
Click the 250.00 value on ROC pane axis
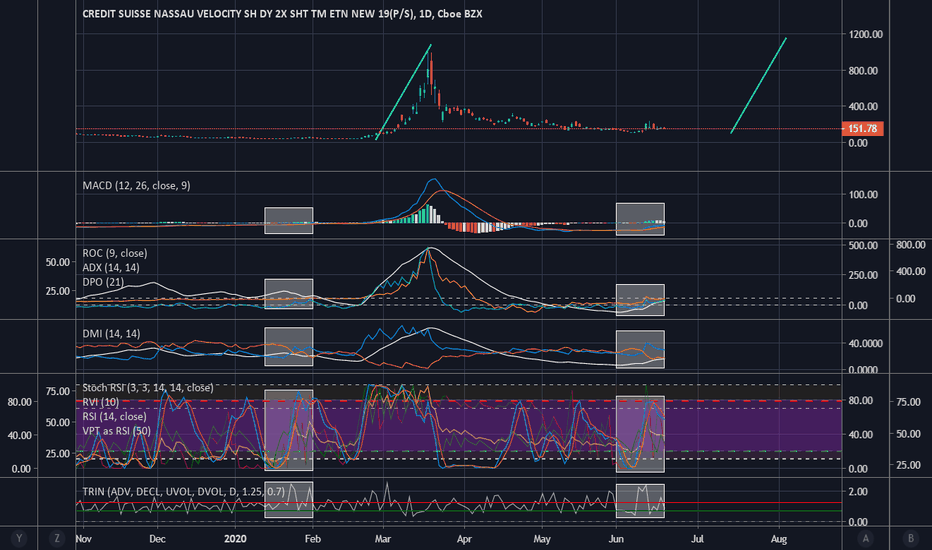862,275
